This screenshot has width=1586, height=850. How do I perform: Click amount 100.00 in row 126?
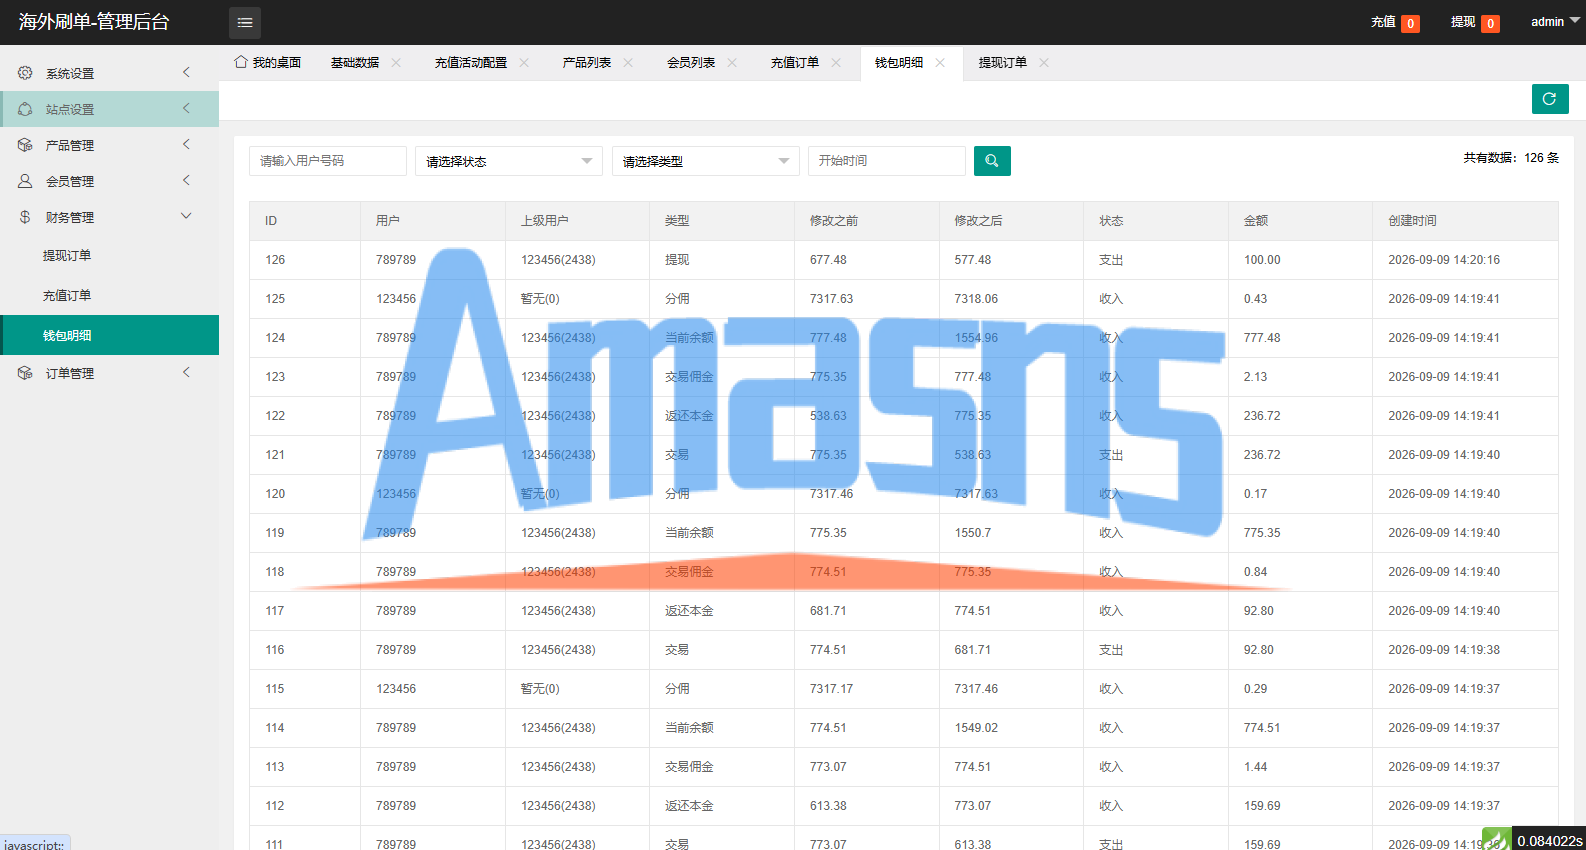[1262, 260]
